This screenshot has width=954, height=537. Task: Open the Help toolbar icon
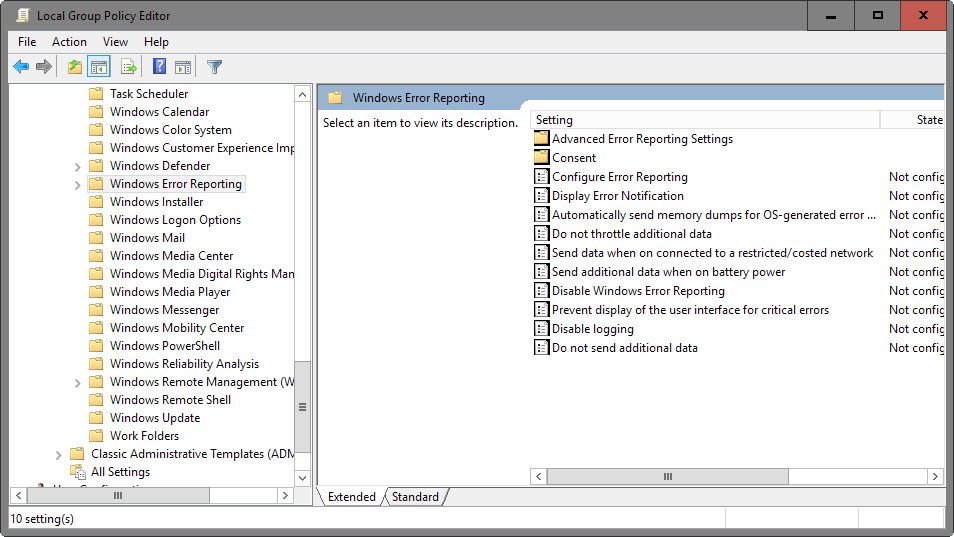[x=159, y=66]
